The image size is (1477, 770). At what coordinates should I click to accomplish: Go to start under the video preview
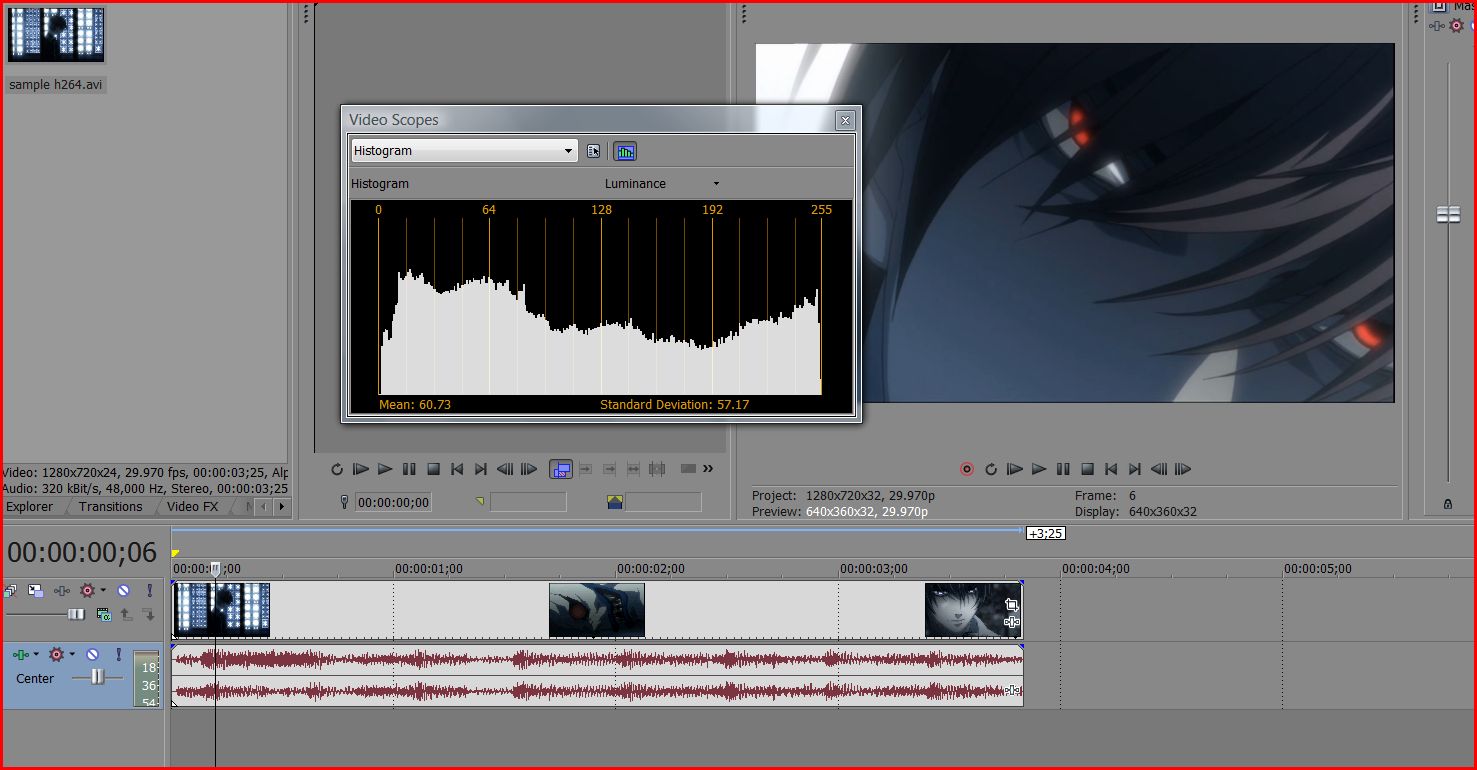(x=1111, y=469)
